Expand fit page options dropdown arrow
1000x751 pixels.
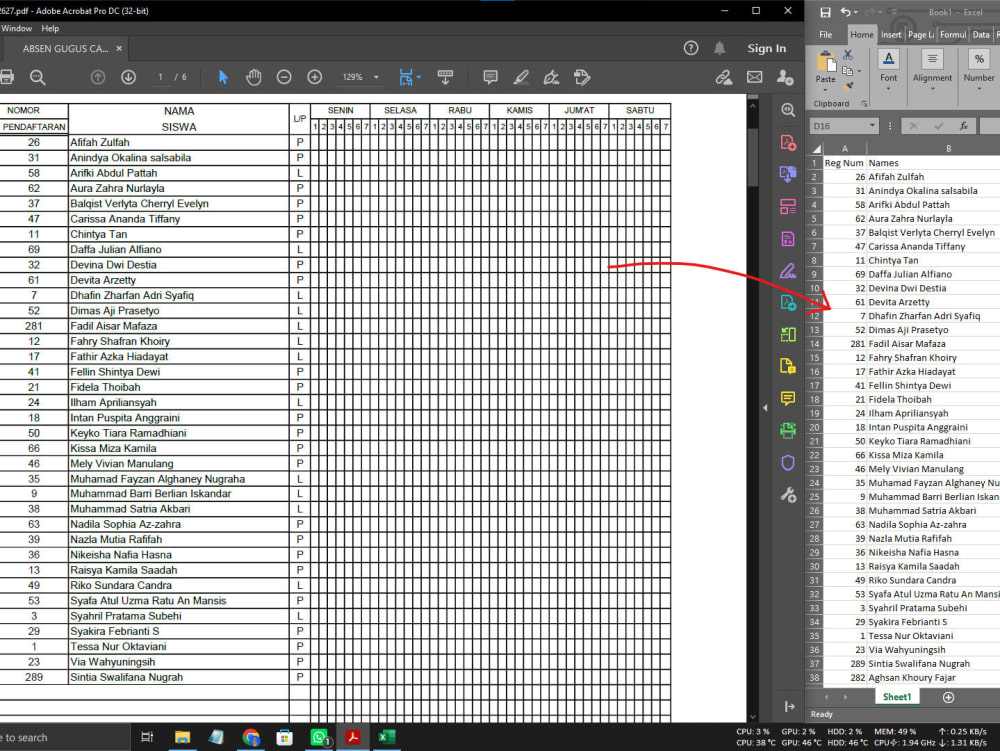coord(418,77)
